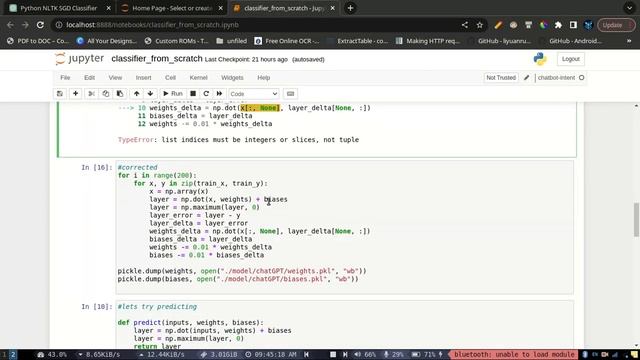
Task: Open the Custom ROMs bookmark
Action: click(x=176, y=41)
